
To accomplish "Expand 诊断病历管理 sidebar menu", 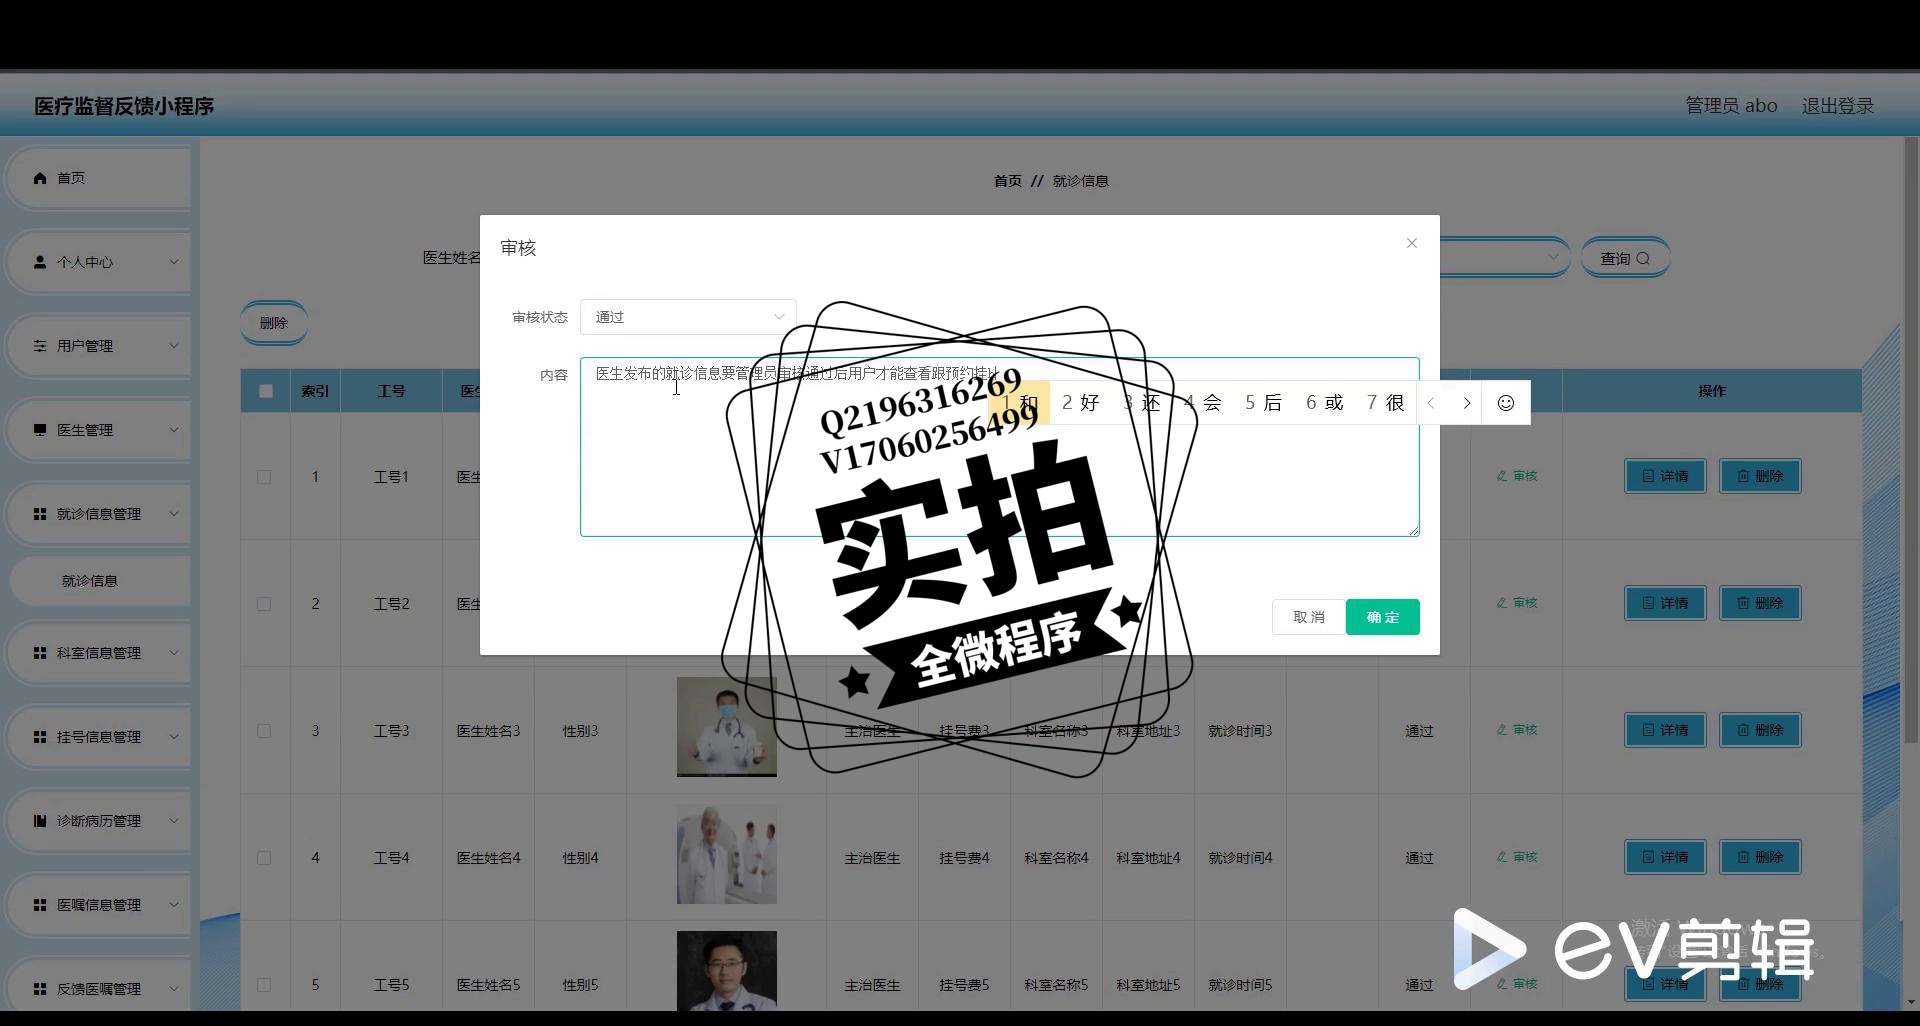I will pos(97,821).
